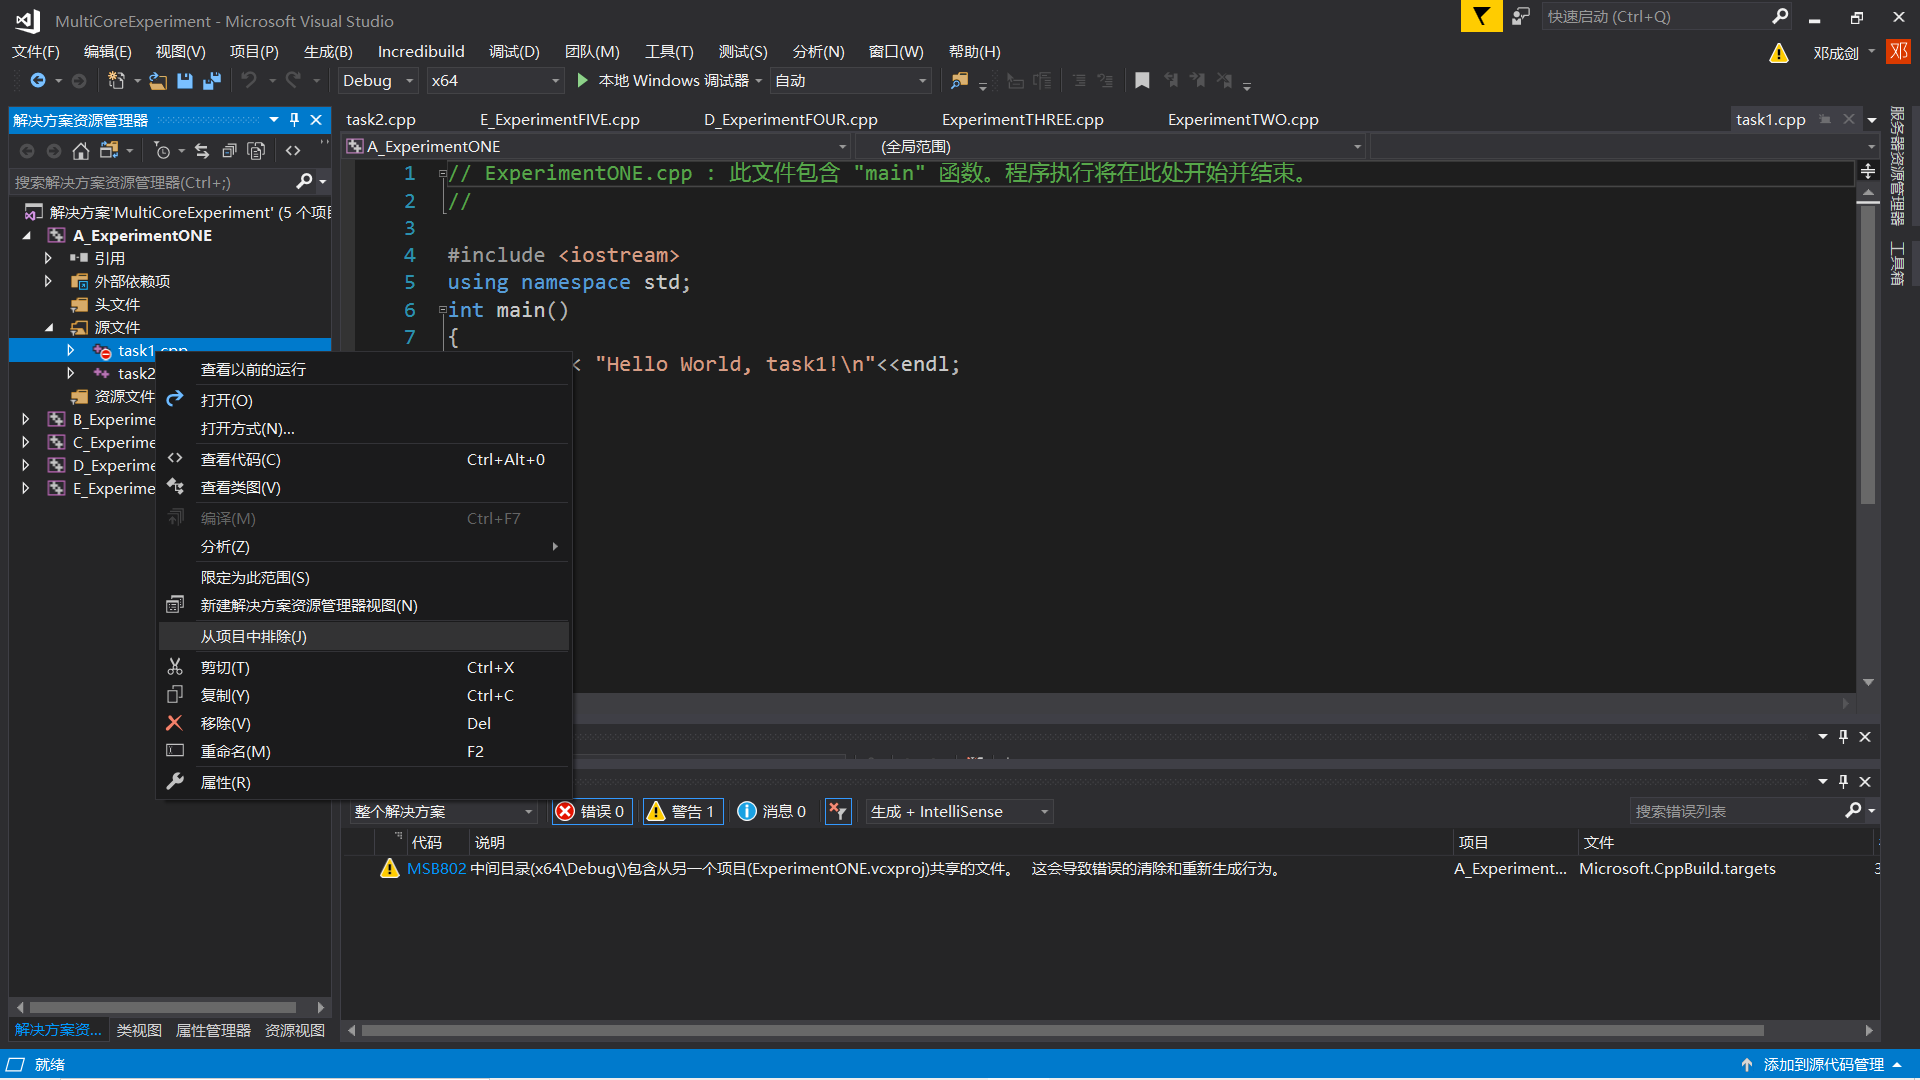Viewport: 1920px width, 1080px height.
Task: Click the editor vertical scrollbar thumb
Action: click(1868, 355)
